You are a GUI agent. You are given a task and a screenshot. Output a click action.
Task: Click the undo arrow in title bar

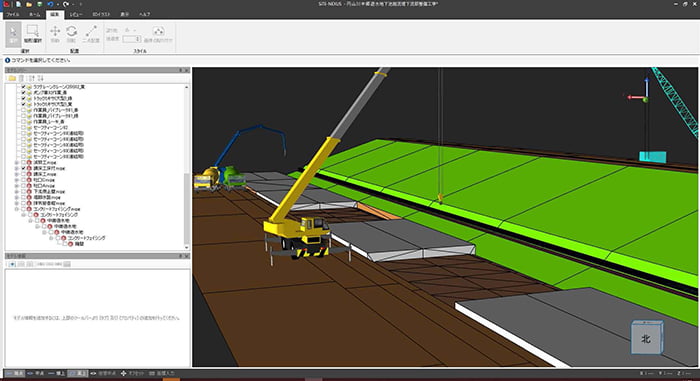(50, 4)
